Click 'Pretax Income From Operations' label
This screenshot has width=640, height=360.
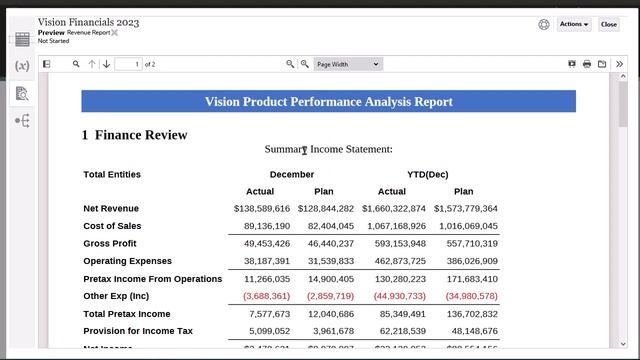point(153,279)
